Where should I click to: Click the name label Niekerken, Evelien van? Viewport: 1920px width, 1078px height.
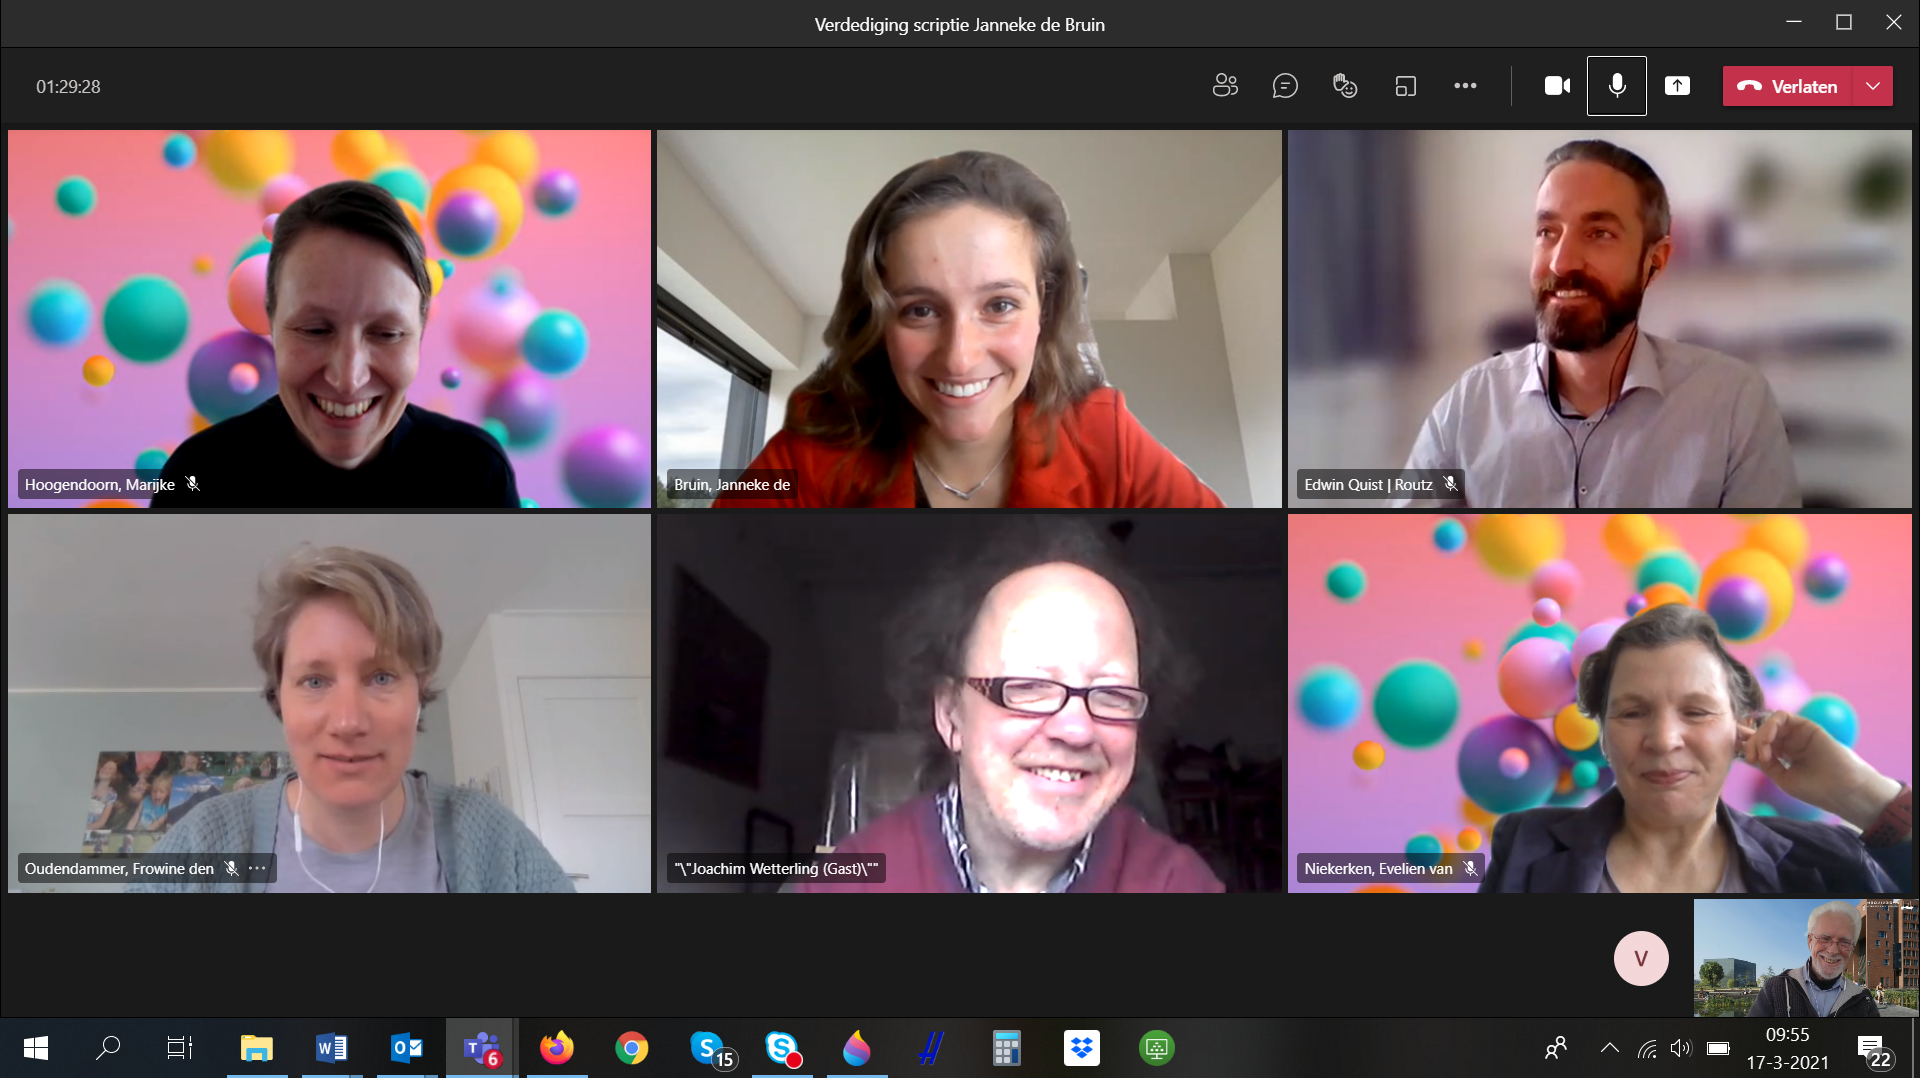[1378, 868]
